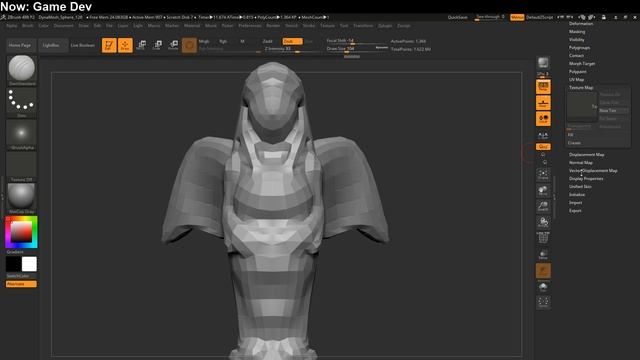Expand the Morph Target subpalette
Viewport: 640px width, 360px height.
582,64
